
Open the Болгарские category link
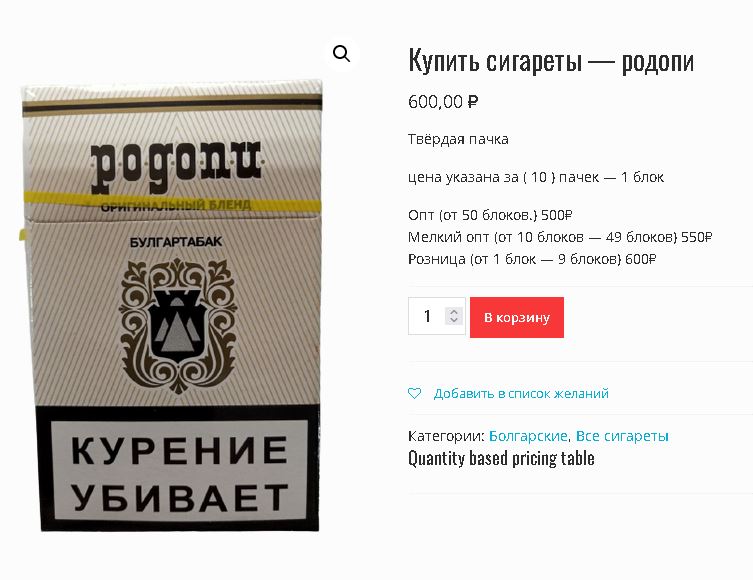pos(528,436)
